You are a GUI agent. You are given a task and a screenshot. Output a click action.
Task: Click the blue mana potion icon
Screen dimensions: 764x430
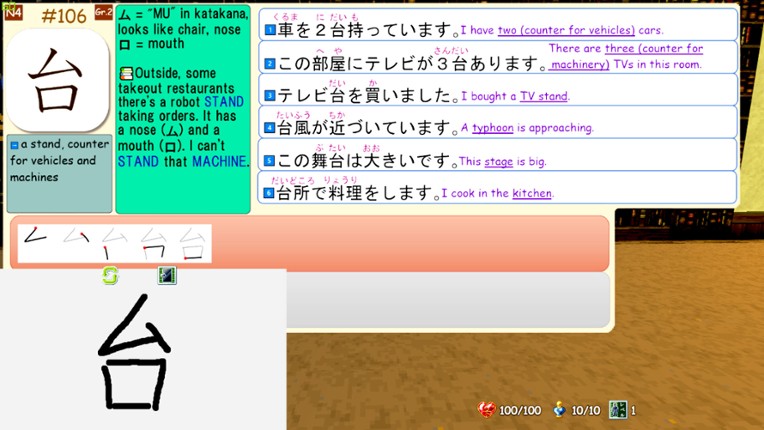point(561,410)
